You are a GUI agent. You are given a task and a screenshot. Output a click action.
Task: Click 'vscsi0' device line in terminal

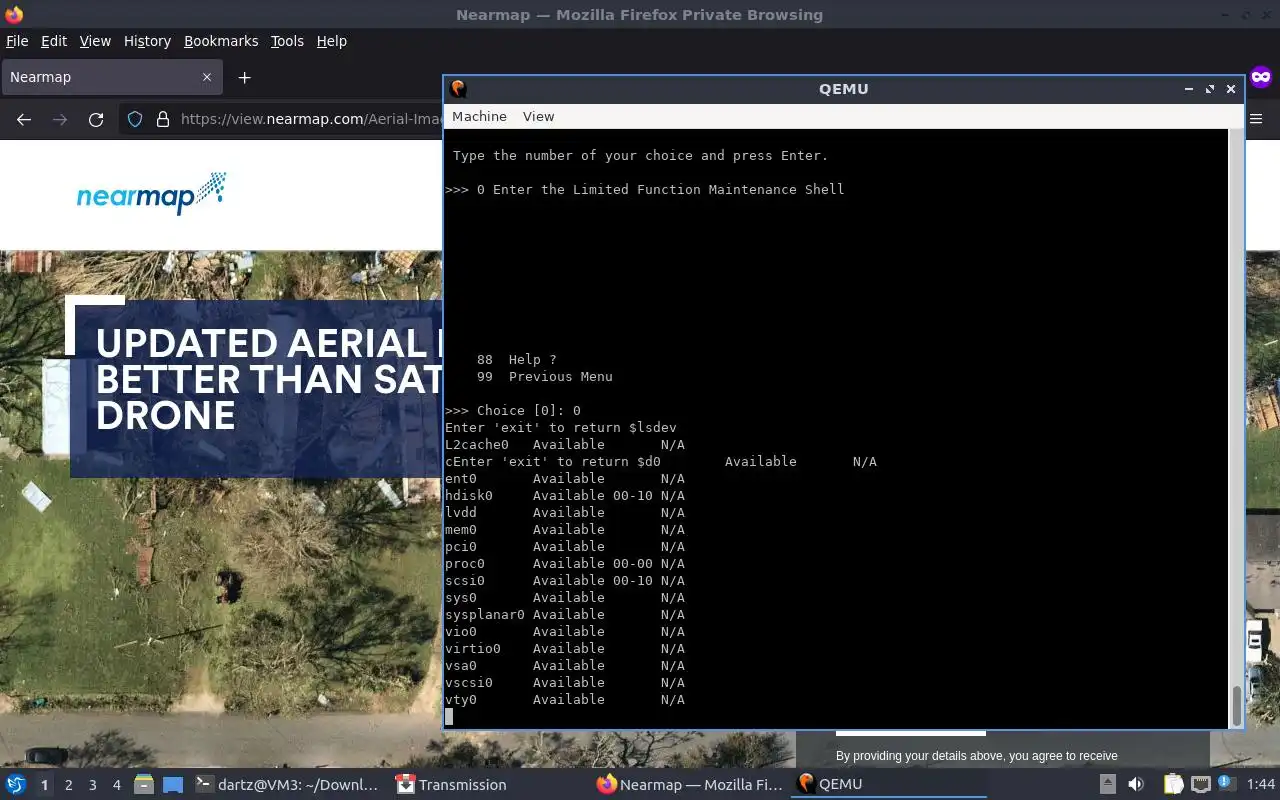pyautogui.click(x=565, y=682)
